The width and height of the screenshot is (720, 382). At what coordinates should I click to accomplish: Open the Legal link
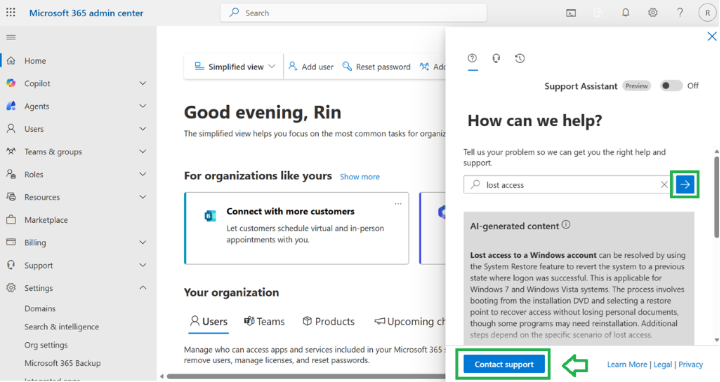[x=663, y=364]
